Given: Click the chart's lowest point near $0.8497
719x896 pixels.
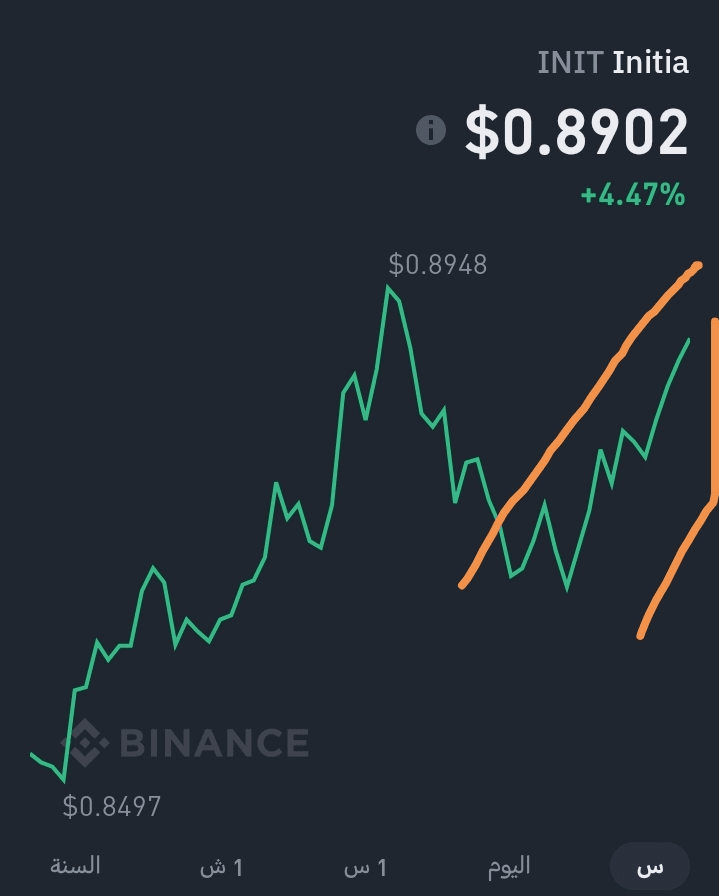Looking at the screenshot, I should 63,781.
